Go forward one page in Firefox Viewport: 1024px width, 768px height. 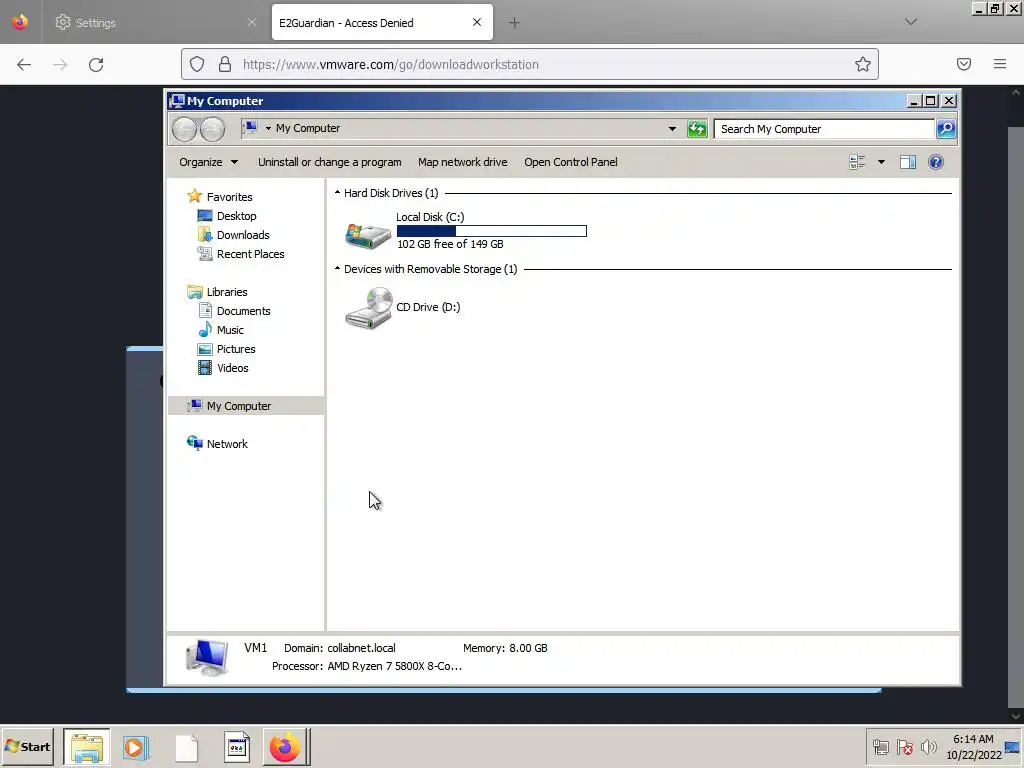[x=60, y=64]
